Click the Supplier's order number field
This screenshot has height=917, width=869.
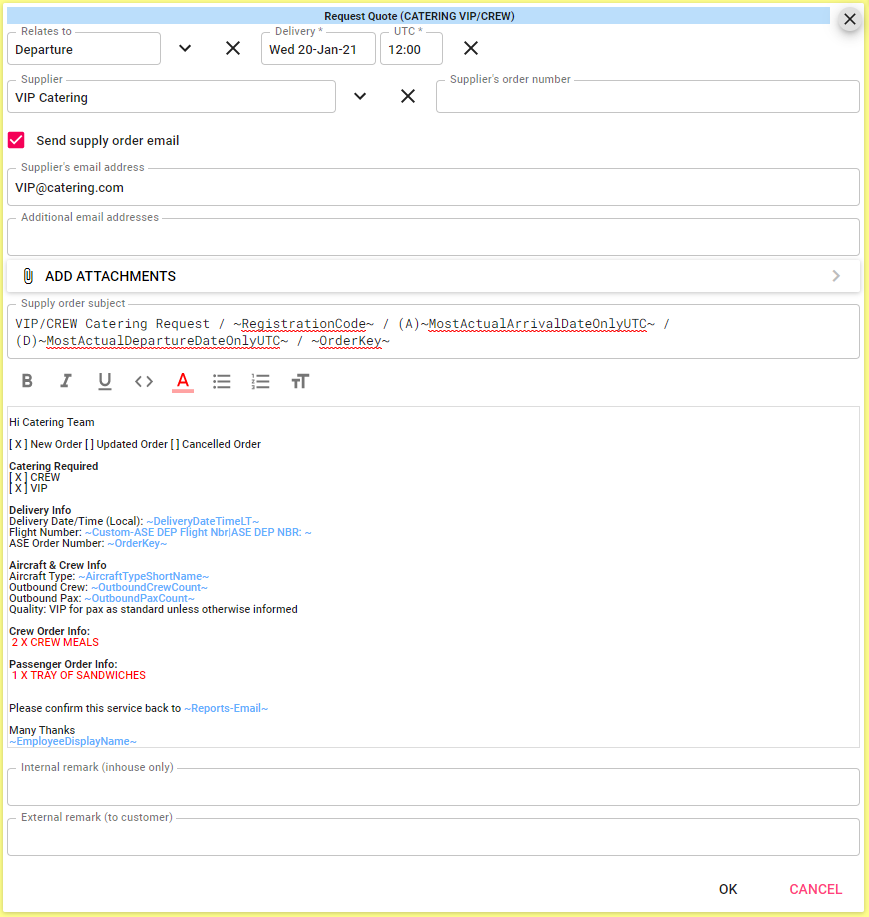[x=648, y=97]
